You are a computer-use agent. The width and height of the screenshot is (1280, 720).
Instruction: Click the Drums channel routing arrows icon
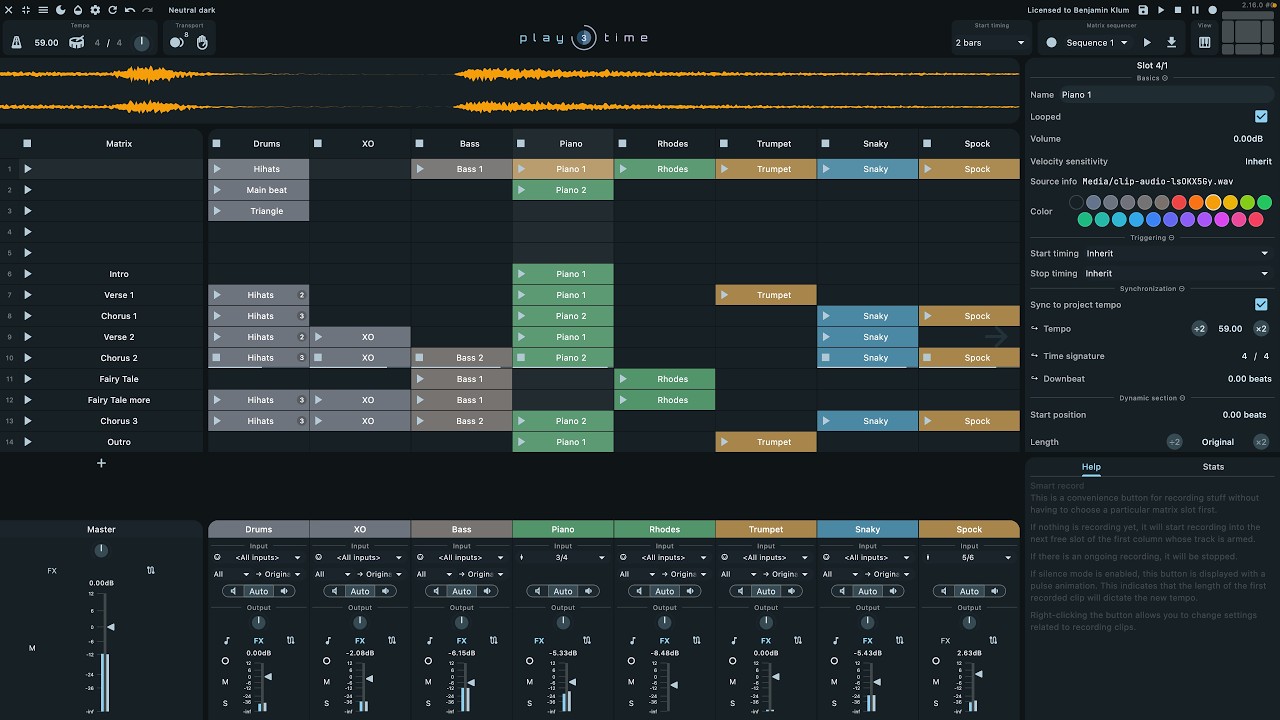pyautogui.click(x=291, y=641)
